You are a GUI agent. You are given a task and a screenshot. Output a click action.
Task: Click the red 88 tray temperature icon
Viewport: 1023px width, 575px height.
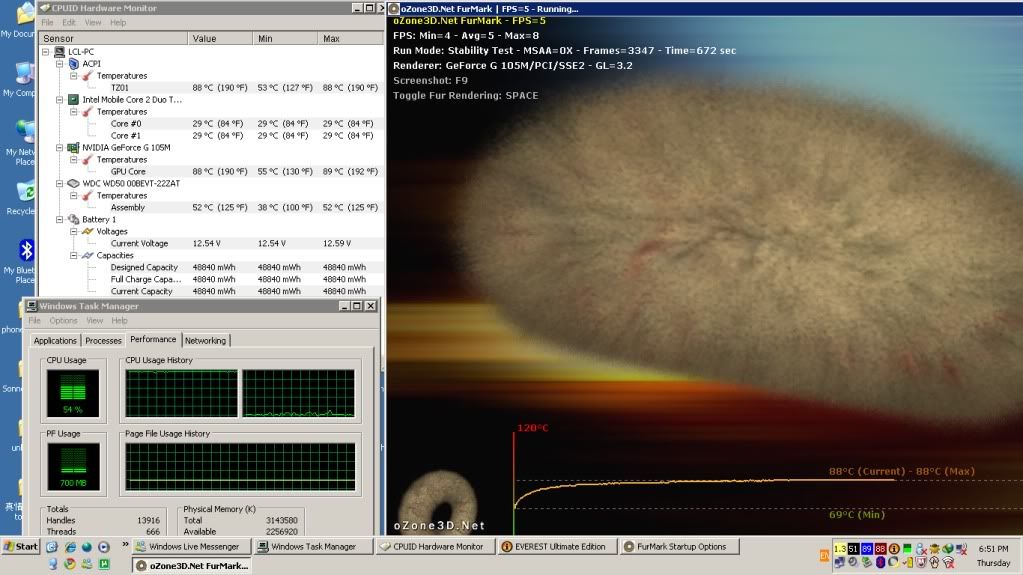point(880,549)
